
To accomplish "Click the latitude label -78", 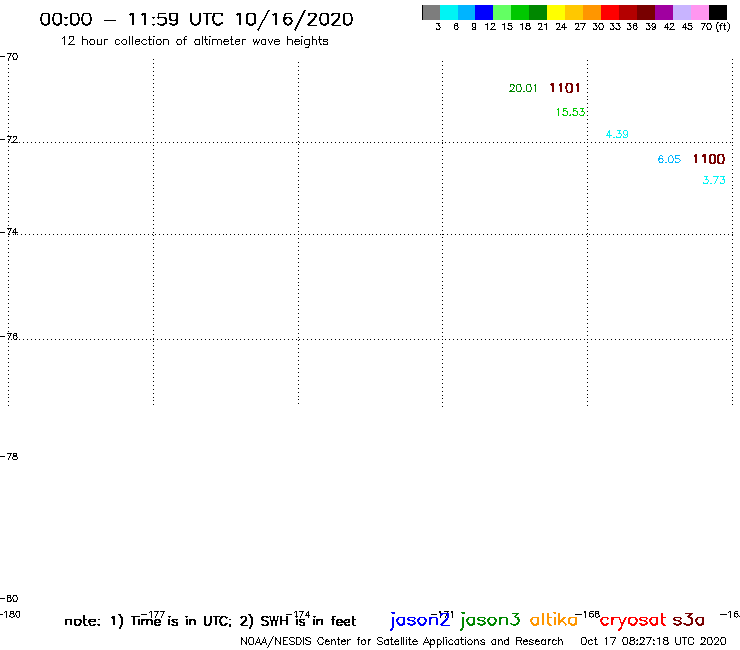I will click(x=9, y=456).
